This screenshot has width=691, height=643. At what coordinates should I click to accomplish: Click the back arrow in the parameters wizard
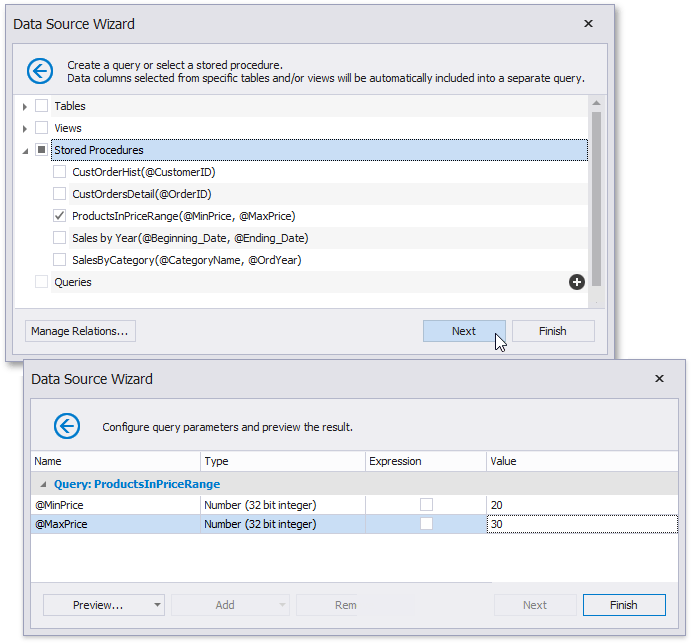point(67,426)
